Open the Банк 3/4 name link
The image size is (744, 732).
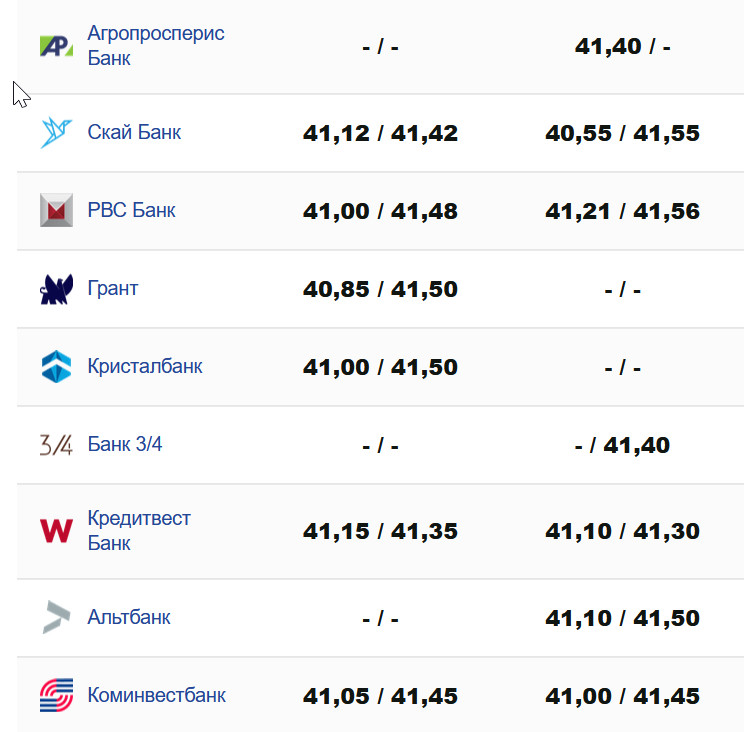(x=125, y=445)
